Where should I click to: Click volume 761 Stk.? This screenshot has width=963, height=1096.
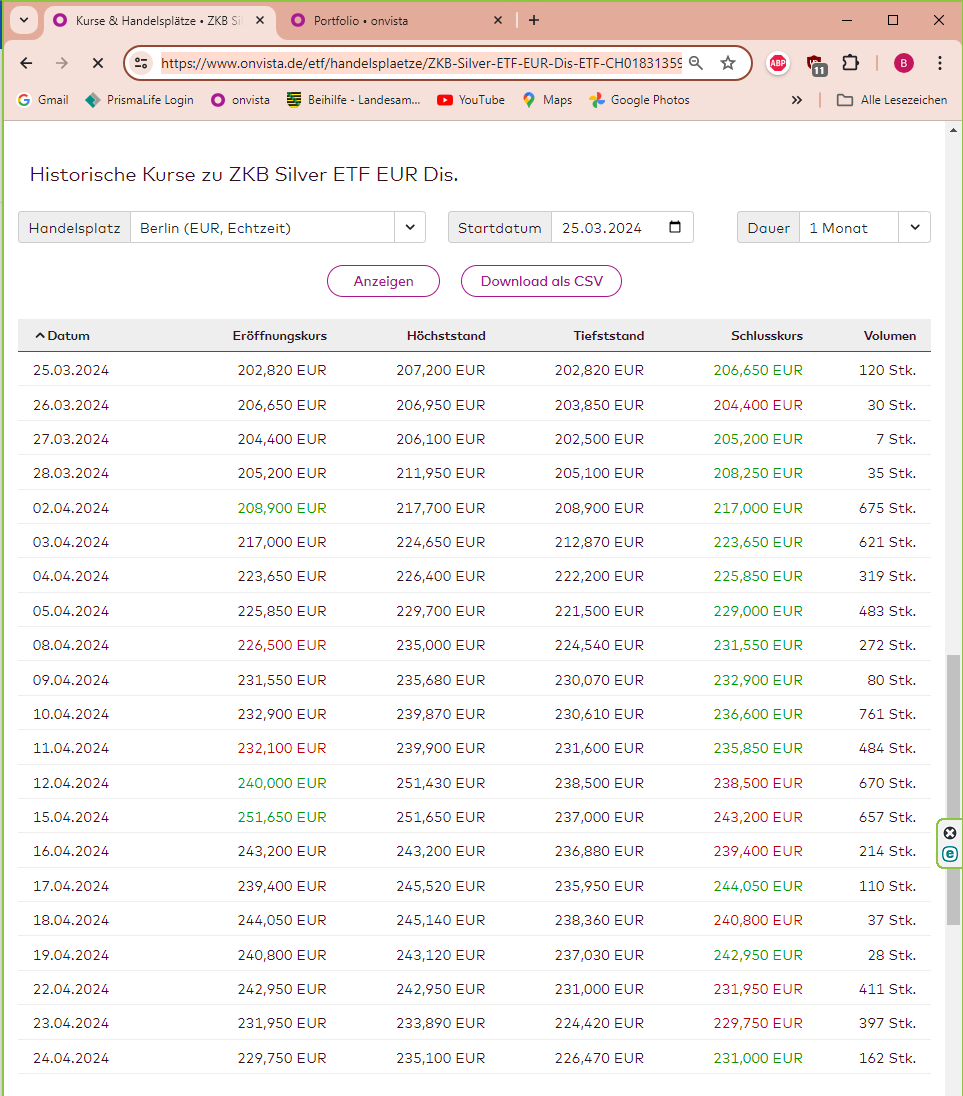pyautogui.click(x=888, y=714)
